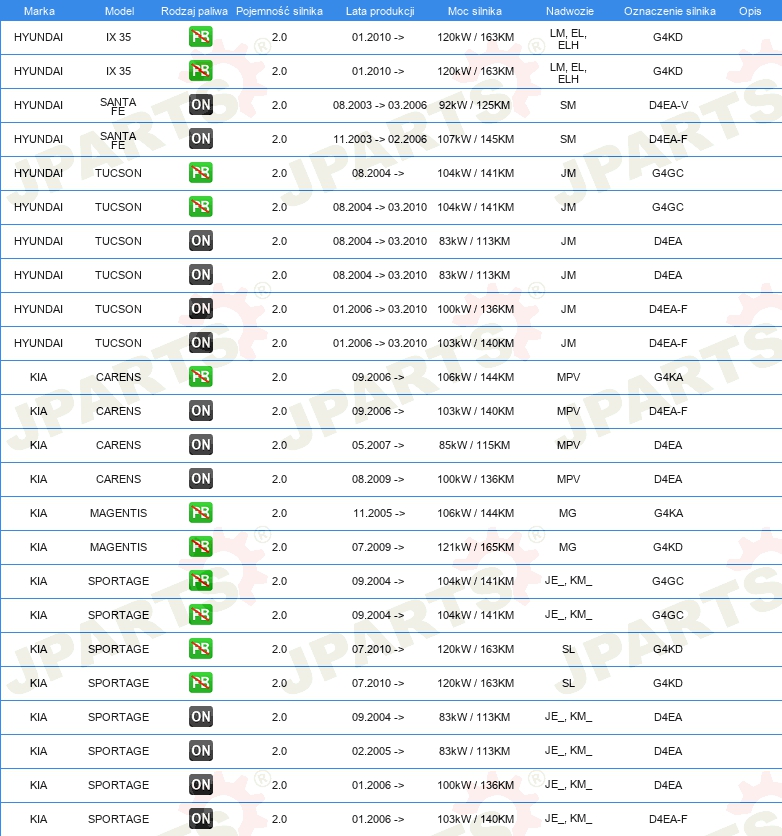Click the Oznaczenie silnika column header
This screenshot has width=782, height=836.
670,11
